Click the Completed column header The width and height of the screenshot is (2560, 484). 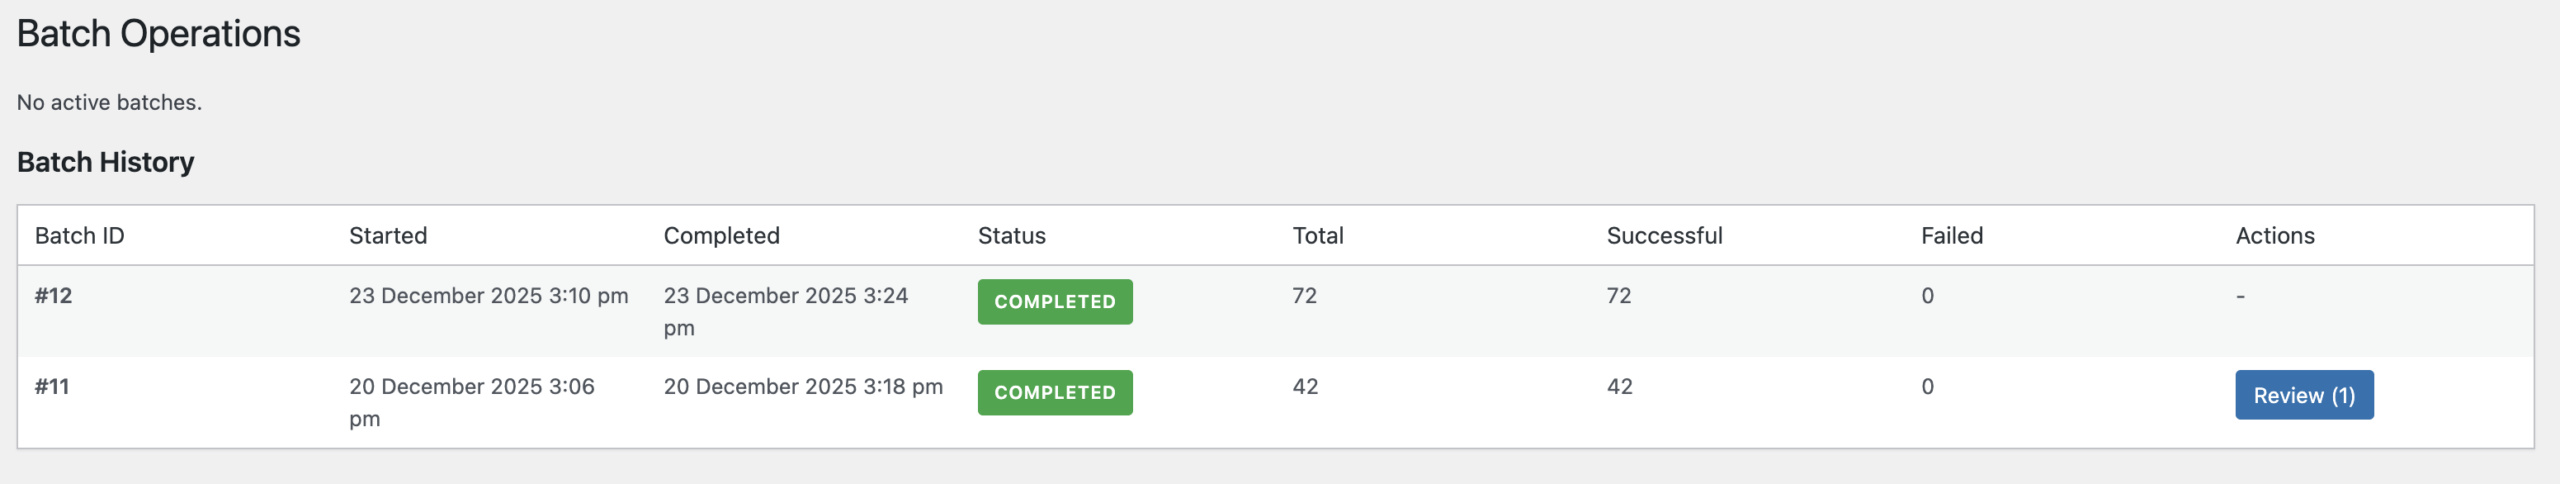(721, 236)
